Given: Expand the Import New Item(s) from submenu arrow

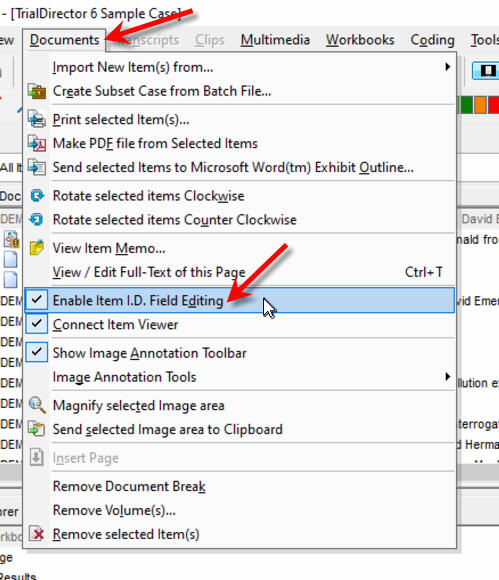Looking at the screenshot, I should point(448,67).
